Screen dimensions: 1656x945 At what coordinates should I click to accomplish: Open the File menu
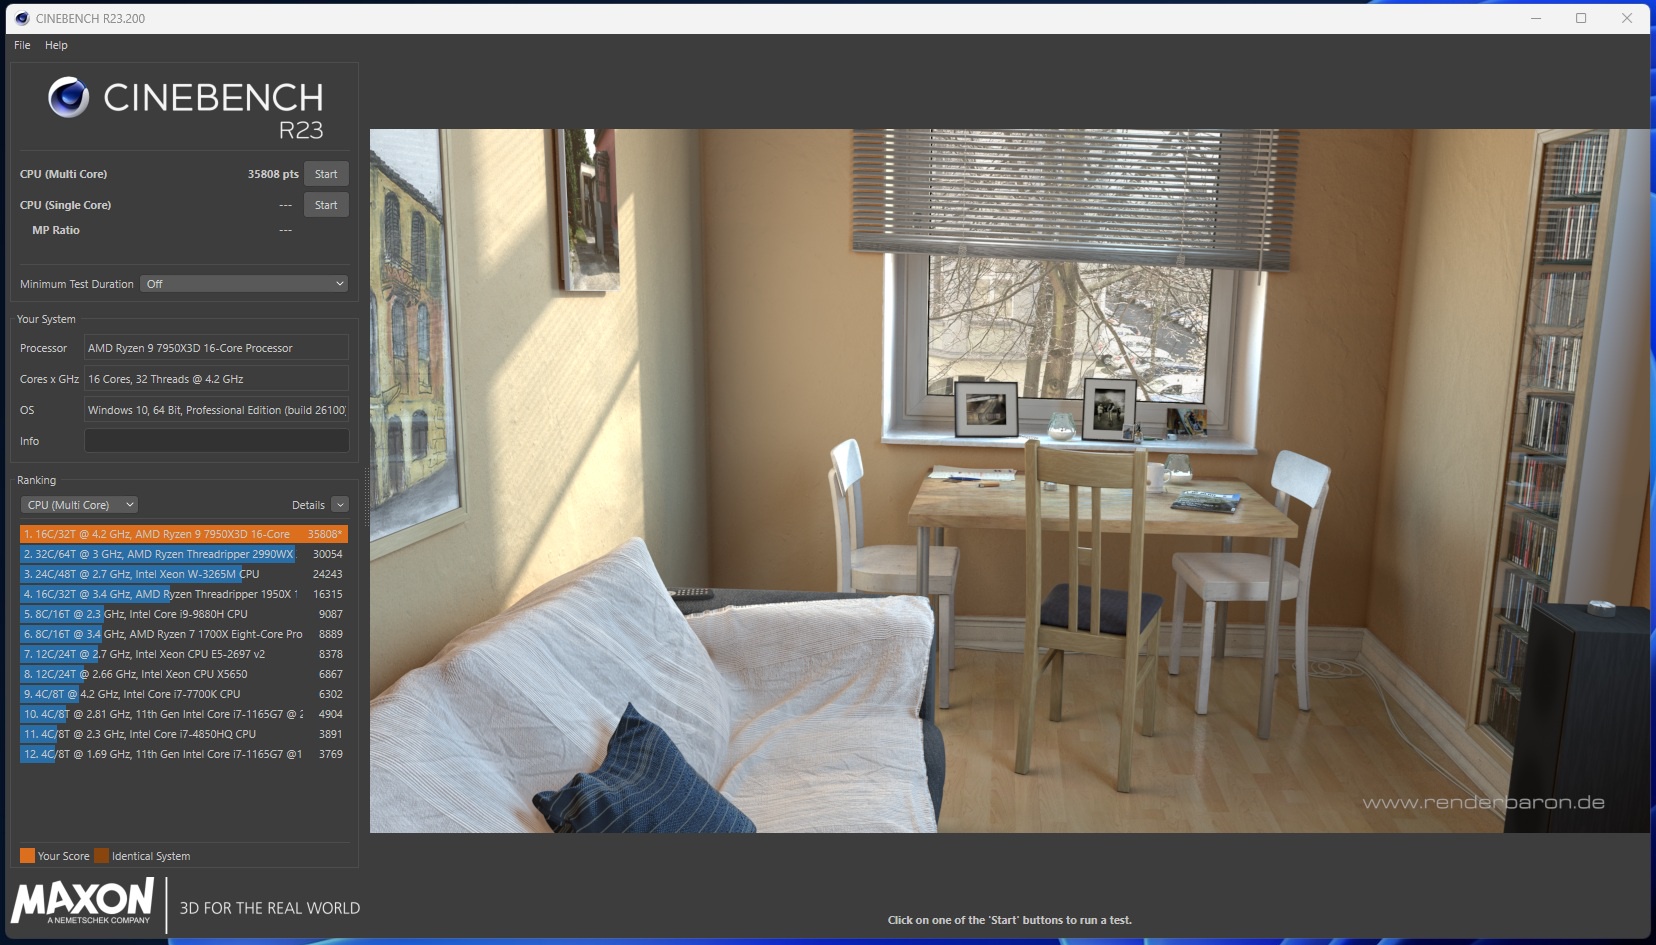[x=22, y=45]
